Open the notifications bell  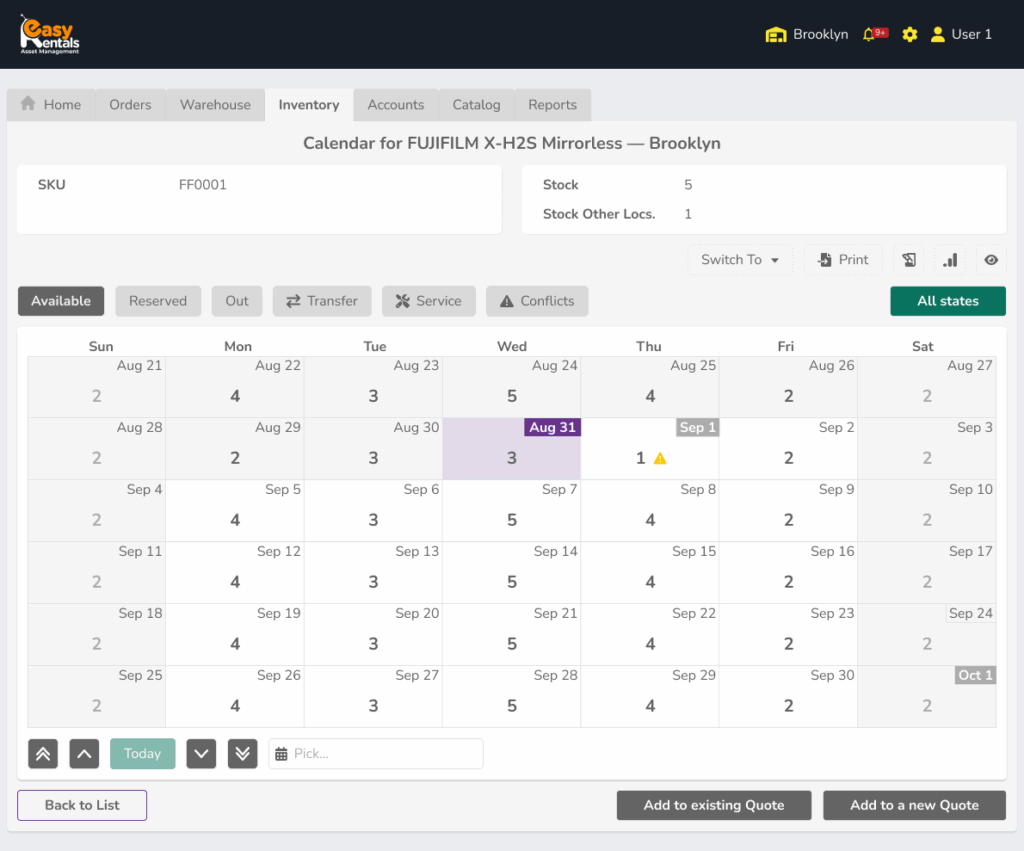874,34
